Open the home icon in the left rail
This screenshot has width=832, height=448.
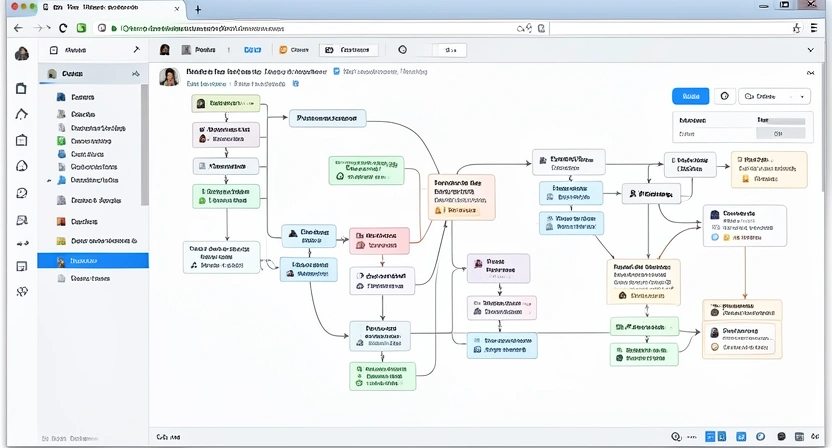coord(22,114)
